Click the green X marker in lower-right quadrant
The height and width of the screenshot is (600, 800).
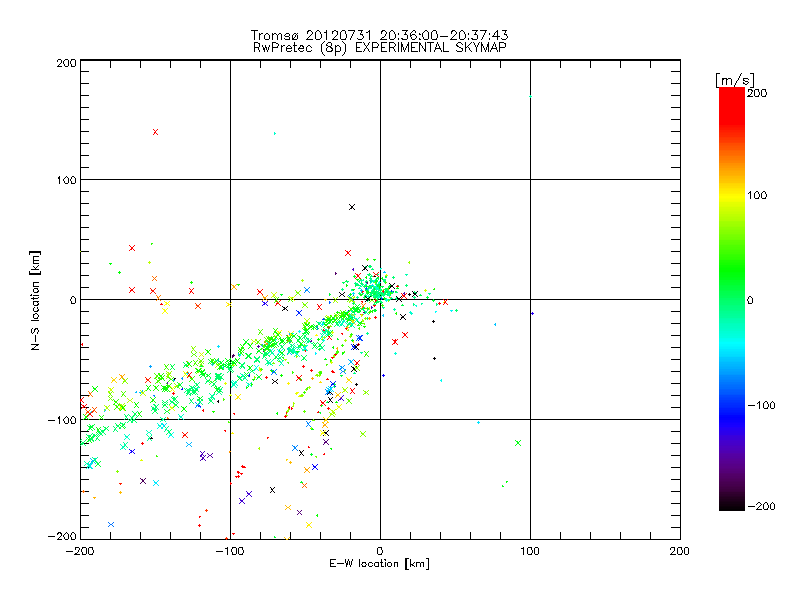point(518,442)
